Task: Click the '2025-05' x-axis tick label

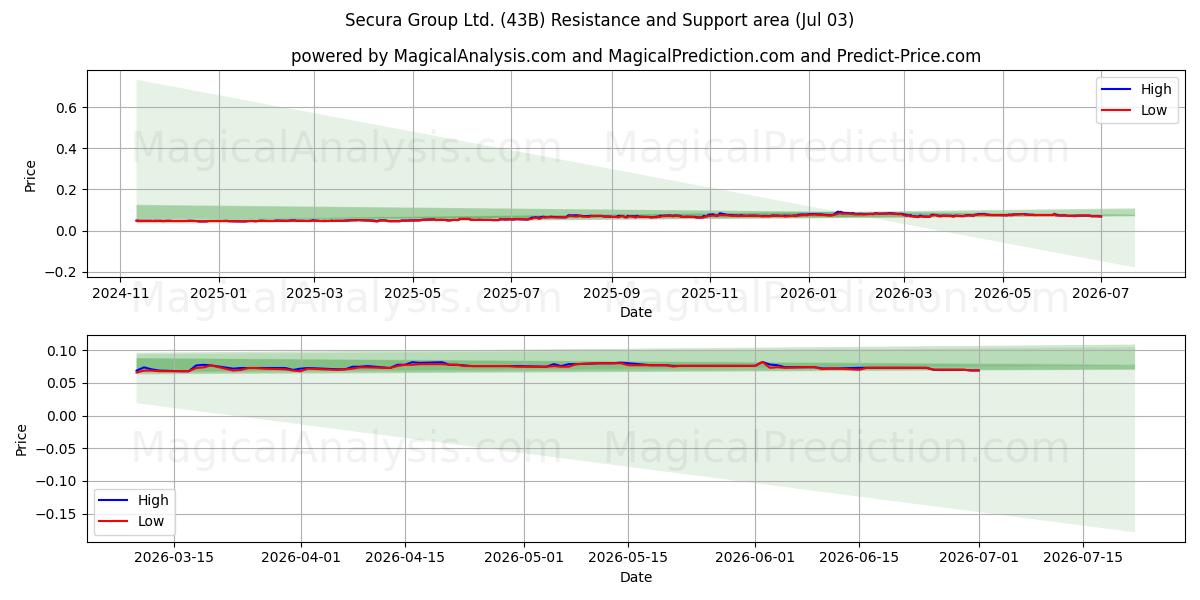Action: coord(412,295)
